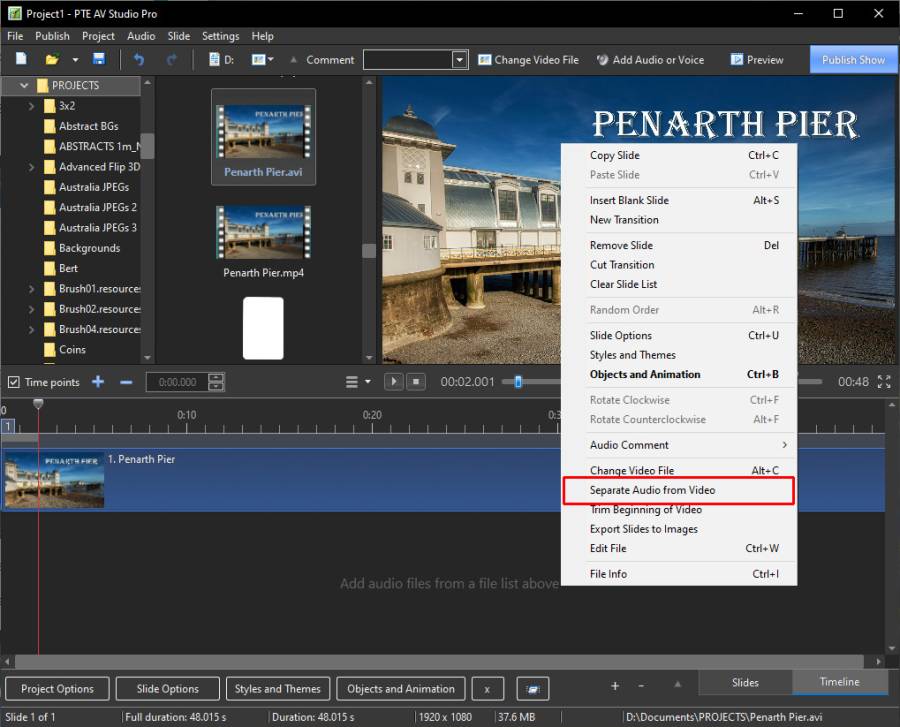Image resolution: width=900 pixels, height=727 pixels.
Task: Remove time point with minus icon
Action: tap(126, 382)
